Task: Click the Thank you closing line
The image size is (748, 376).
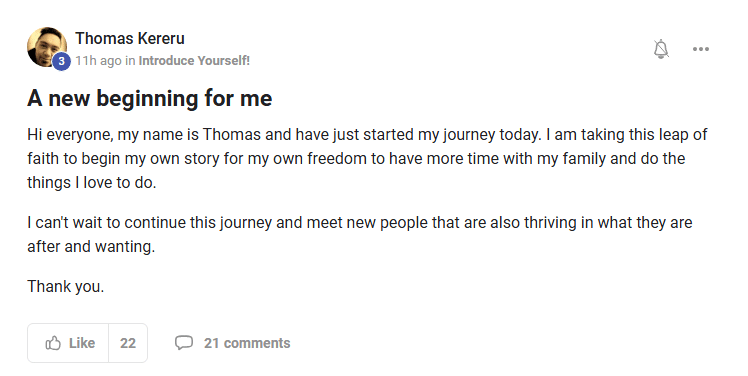Action: tap(65, 286)
